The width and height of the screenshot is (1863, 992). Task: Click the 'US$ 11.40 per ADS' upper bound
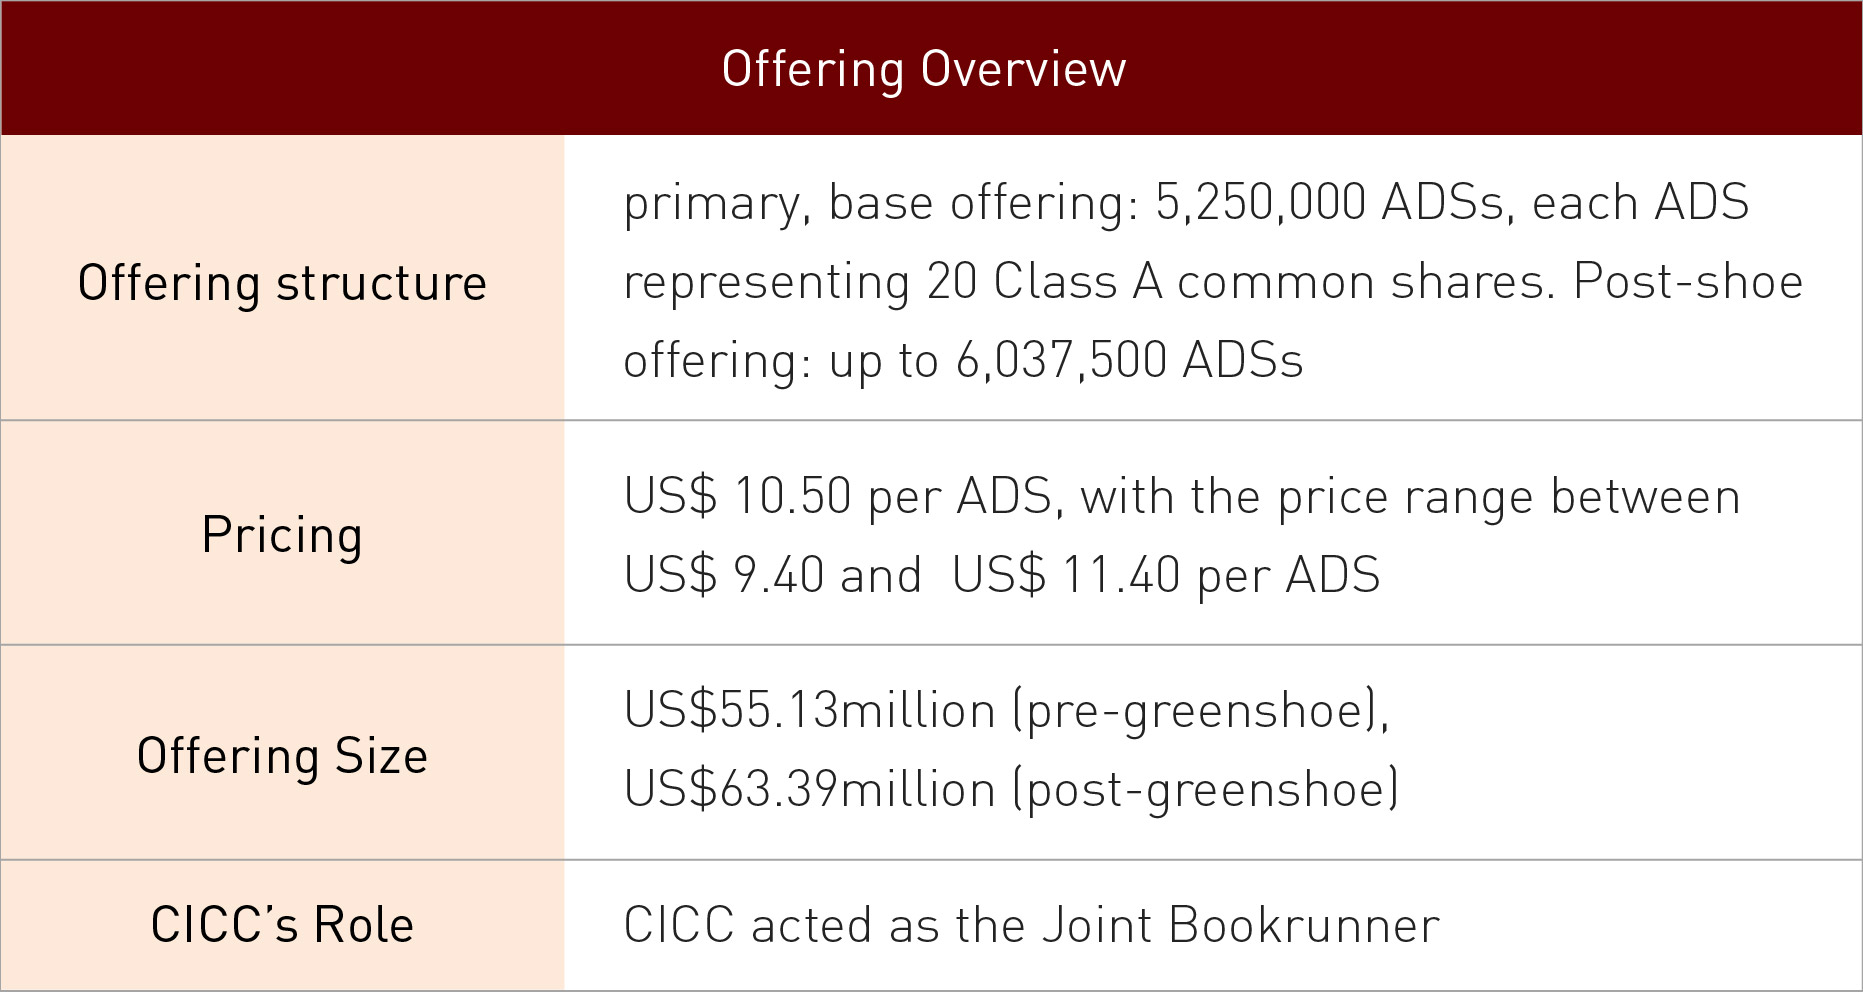click(1165, 575)
